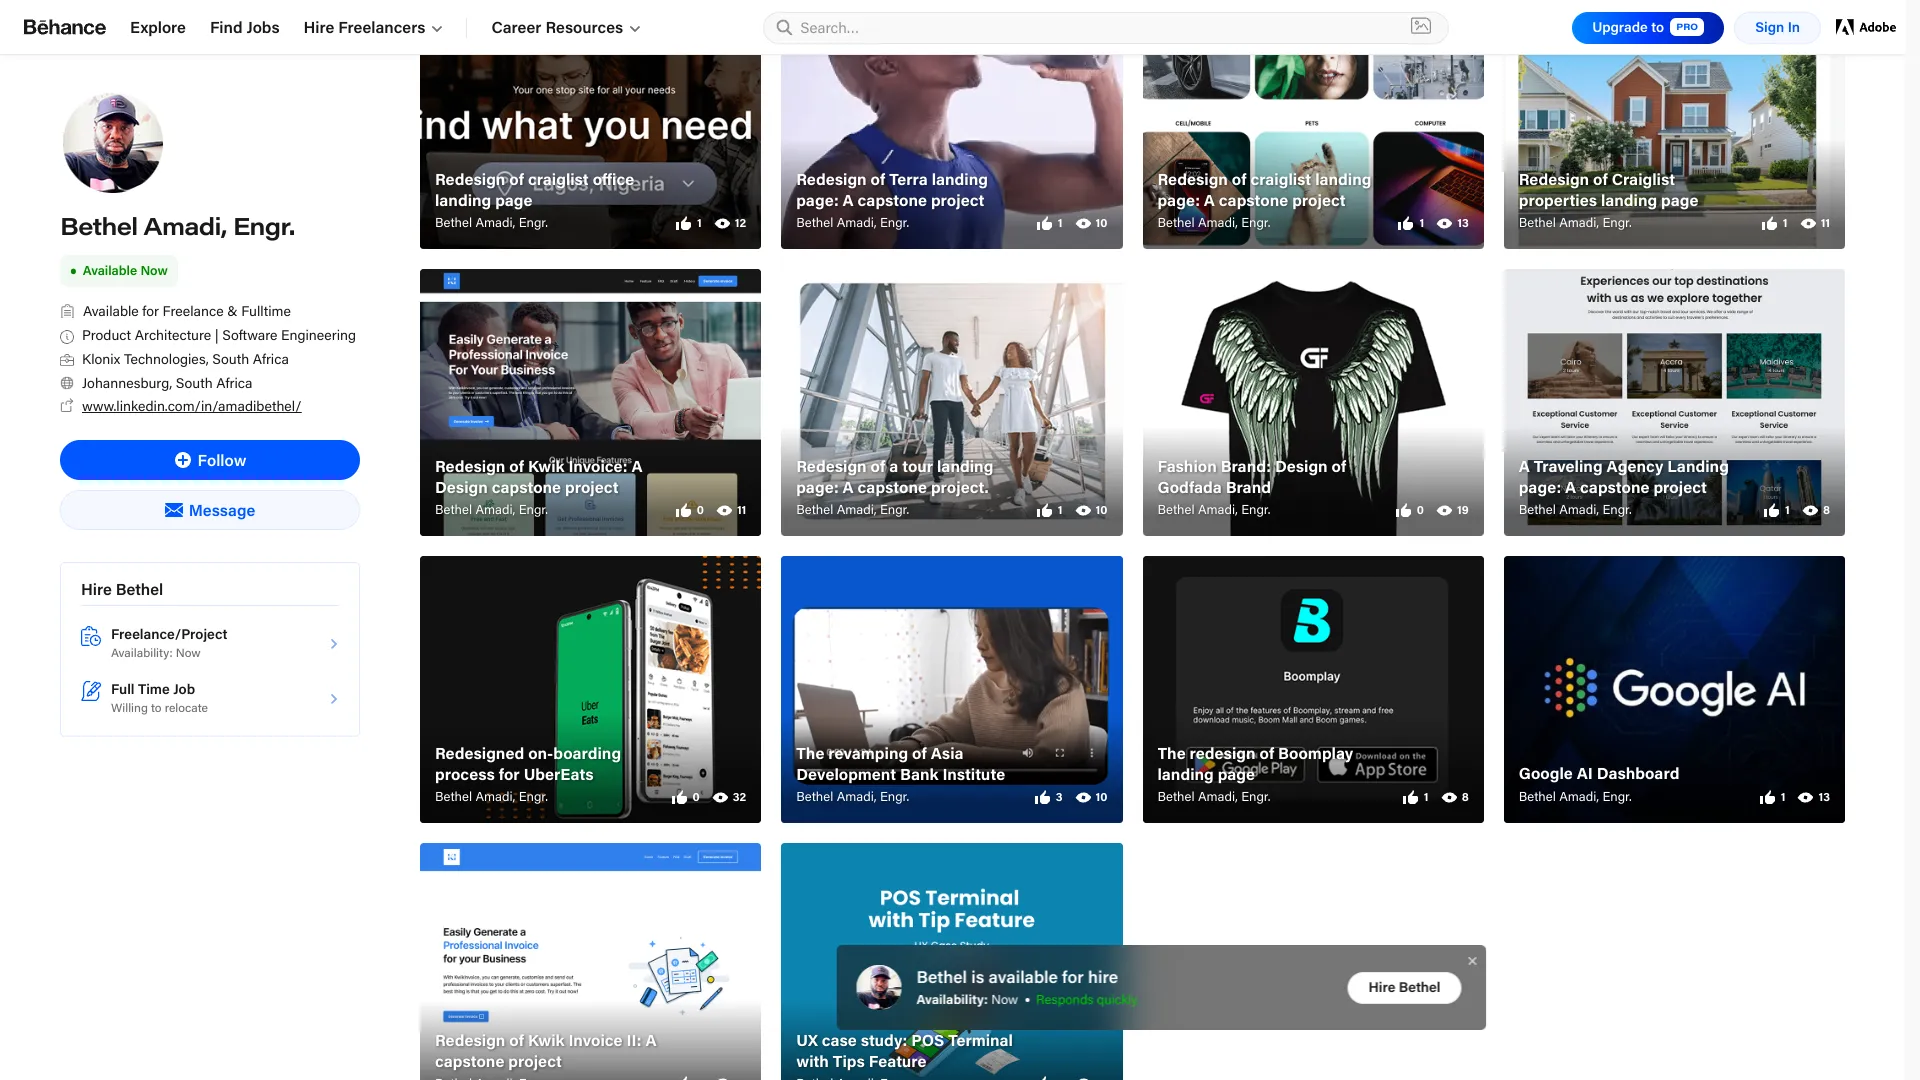
Task: Click the Available Now status badge
Action: [119, 271]
